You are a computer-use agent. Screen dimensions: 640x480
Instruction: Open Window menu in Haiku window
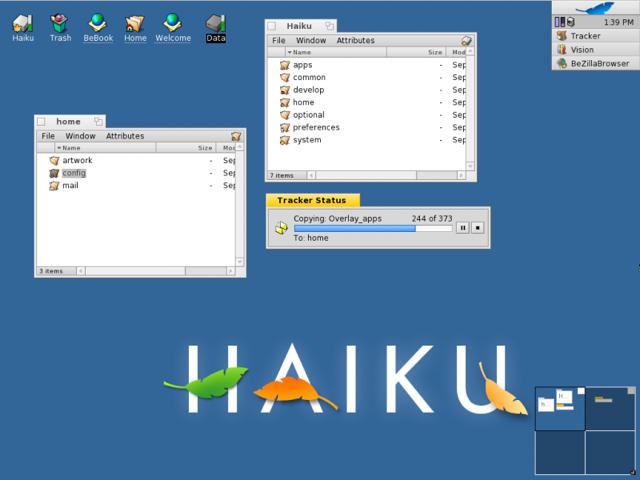(x=311, y=40)
